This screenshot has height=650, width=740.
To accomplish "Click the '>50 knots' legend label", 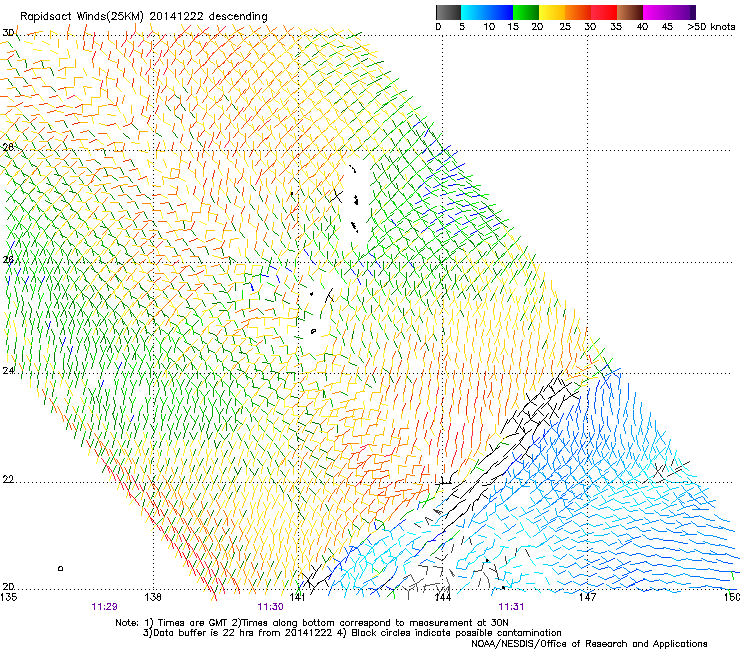I will pyautogui.click(x=711, y=26).
